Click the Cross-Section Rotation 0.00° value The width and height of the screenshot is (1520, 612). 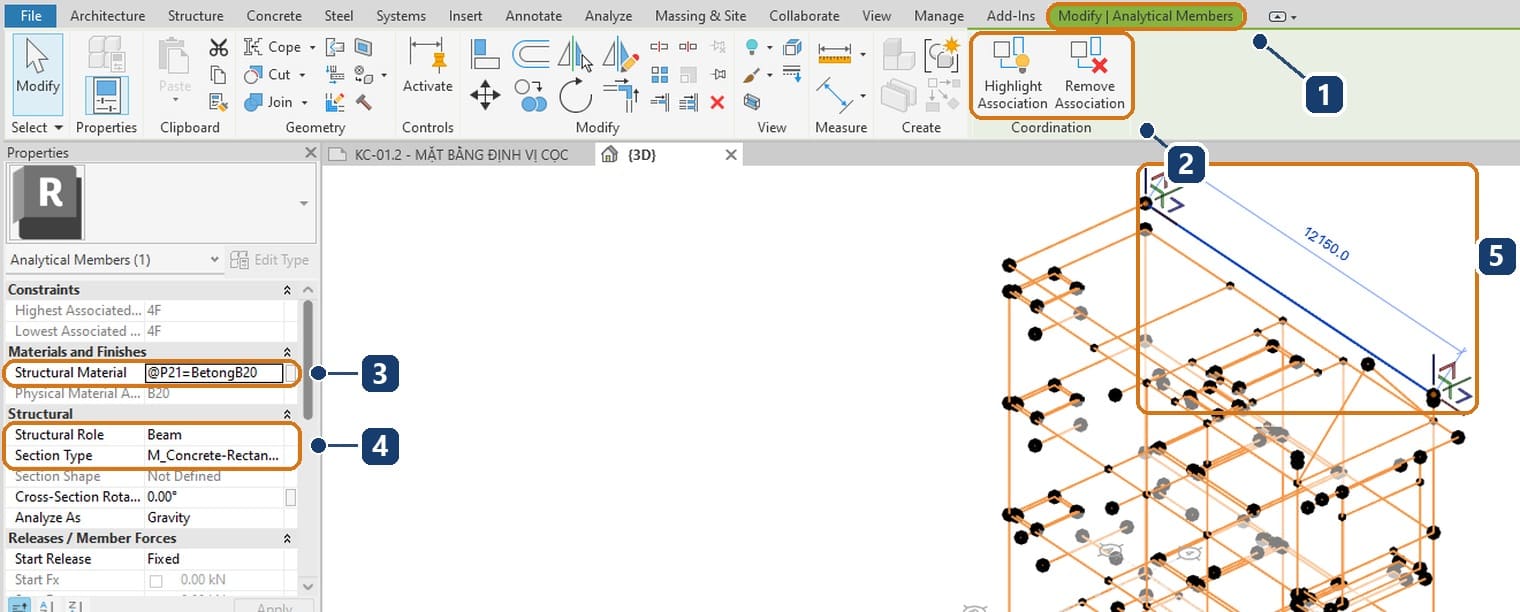coord(214,497)
